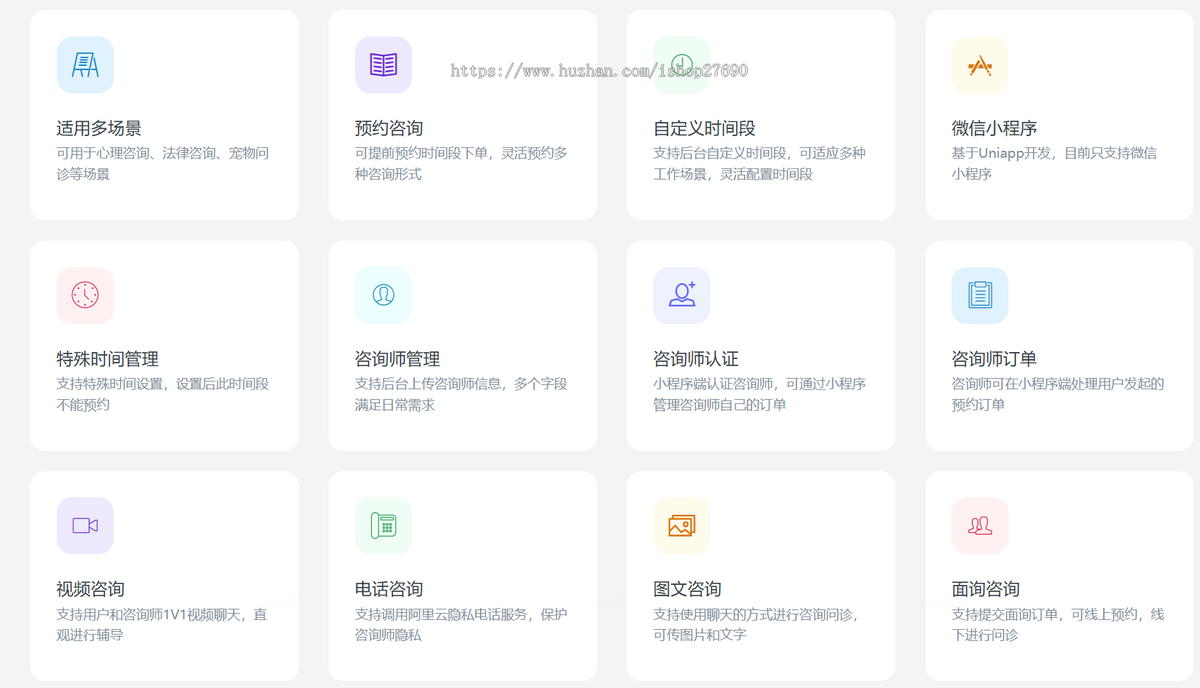The image size is (1200, 688).
Task: Click the red clock icon above 特殊时间管理
Action: [x=85, y=295]
